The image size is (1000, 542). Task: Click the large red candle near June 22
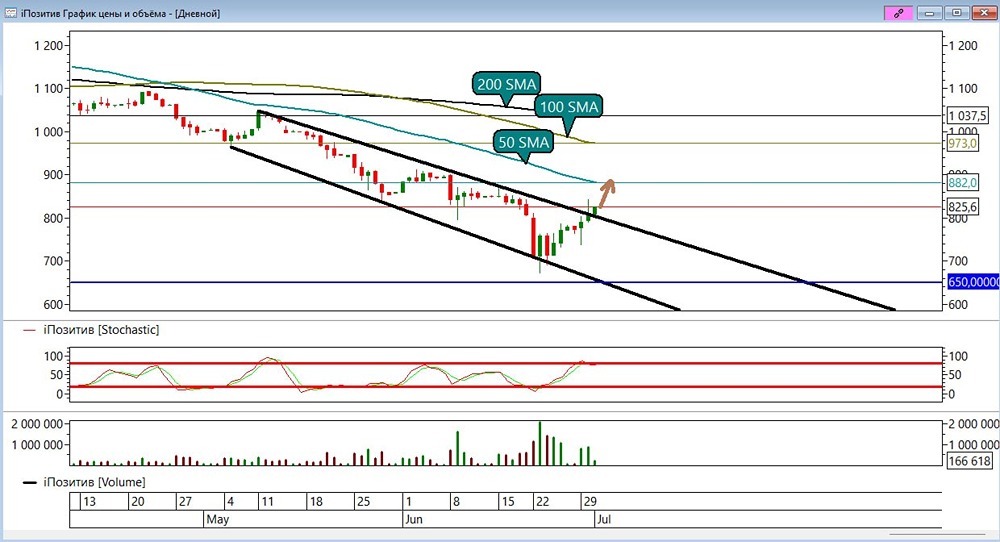pos(533,236)
